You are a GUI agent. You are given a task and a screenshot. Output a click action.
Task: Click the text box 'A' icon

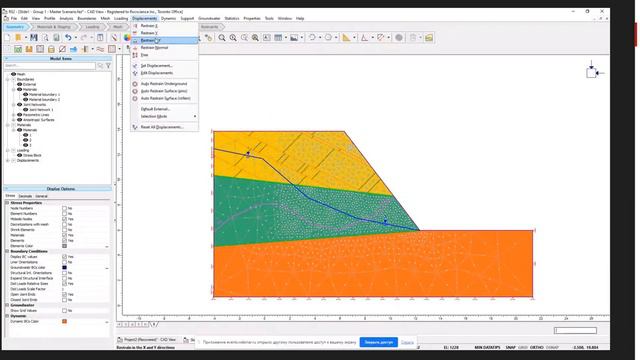[x=267, y=38]
